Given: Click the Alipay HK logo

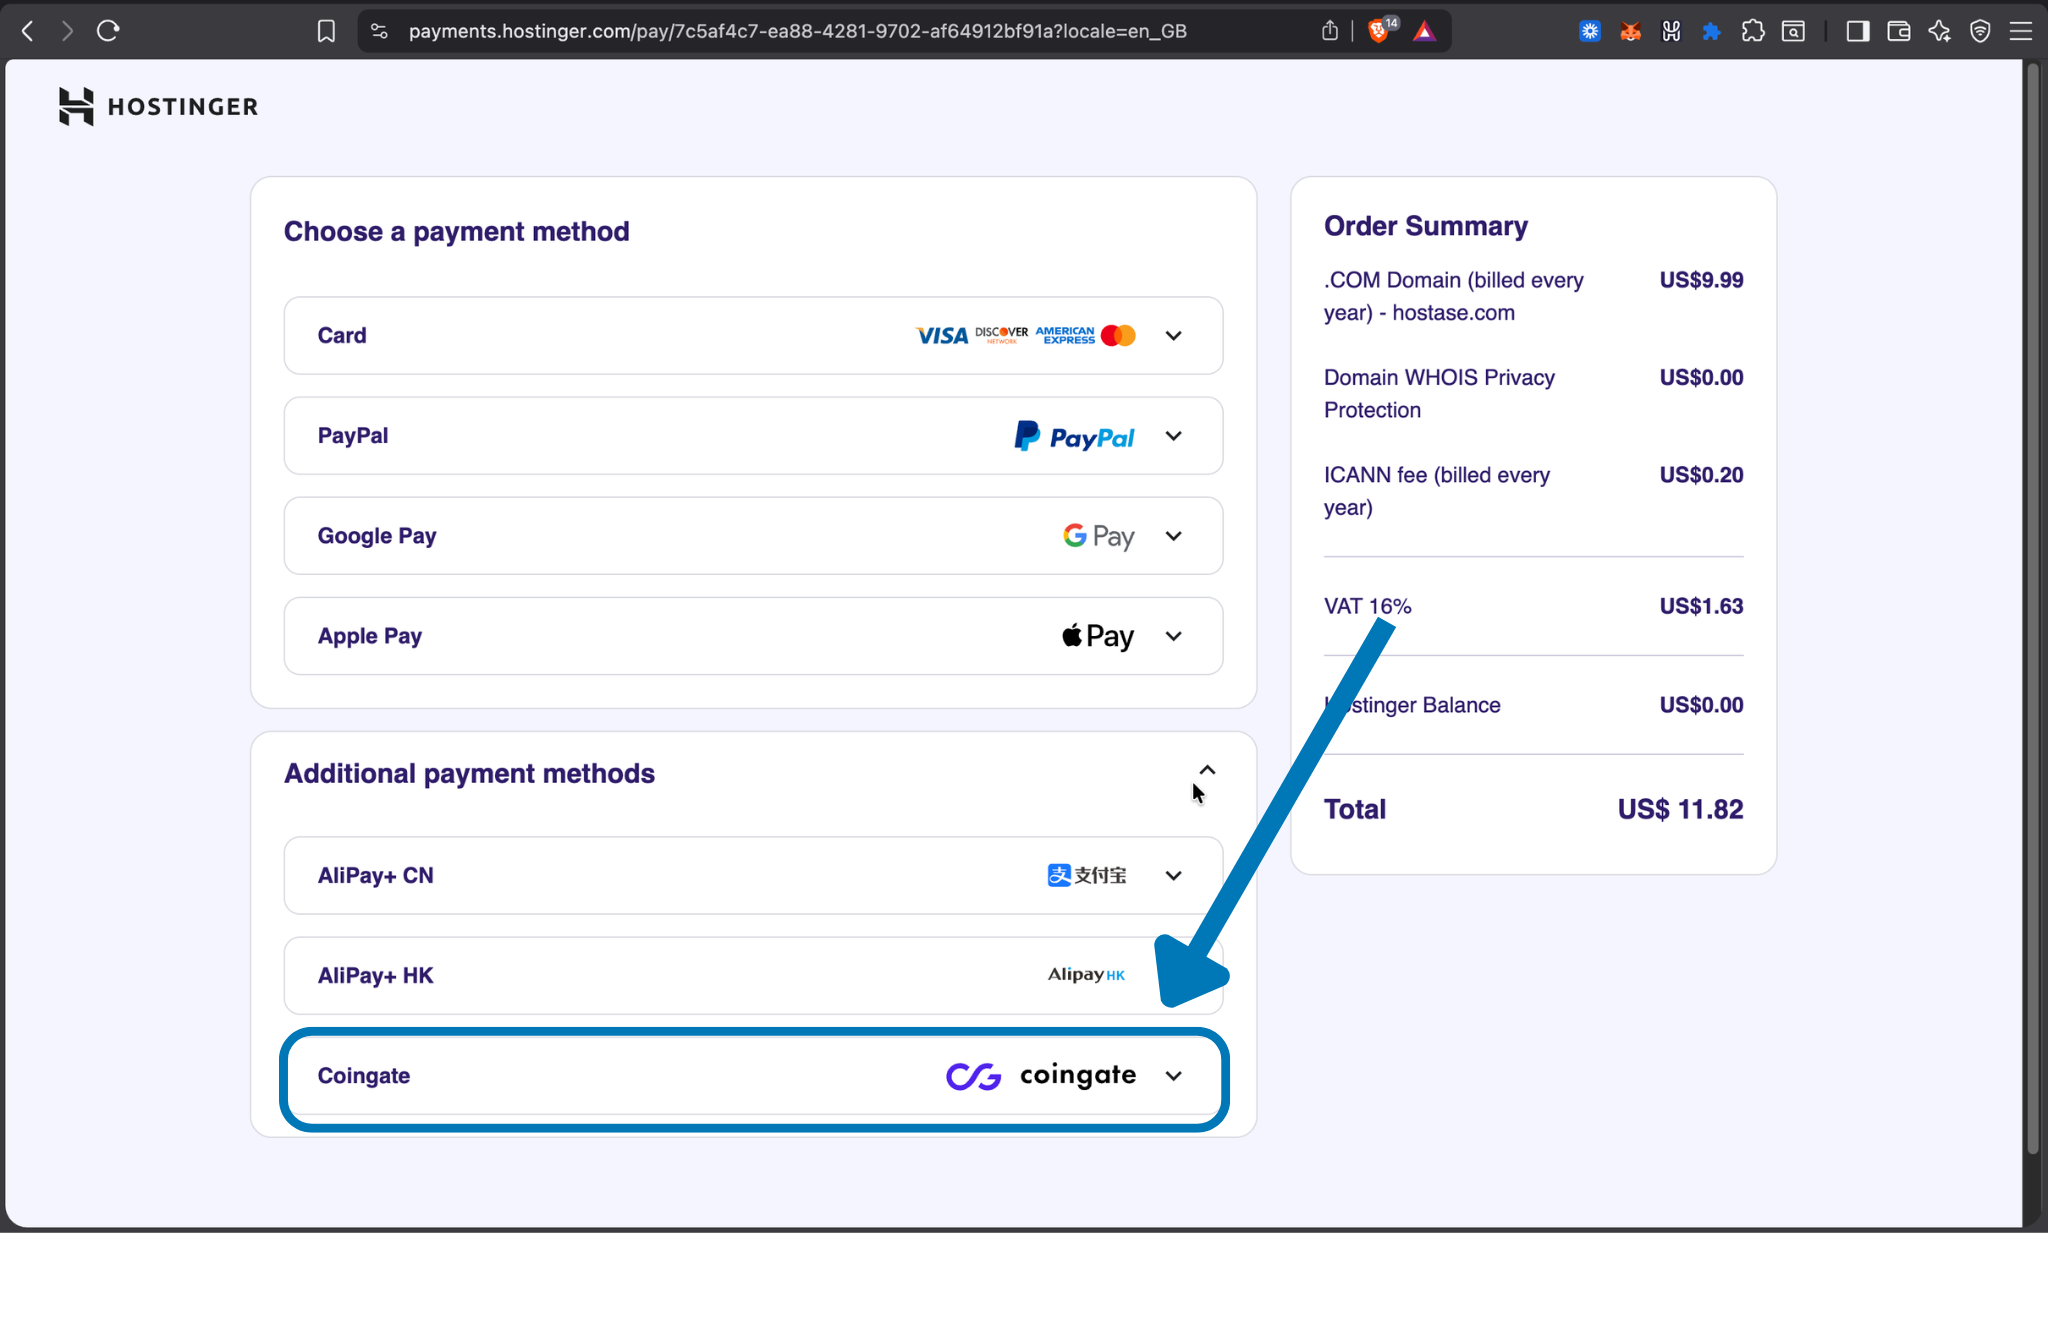Looking at the screenshot, I should 1087,975.
